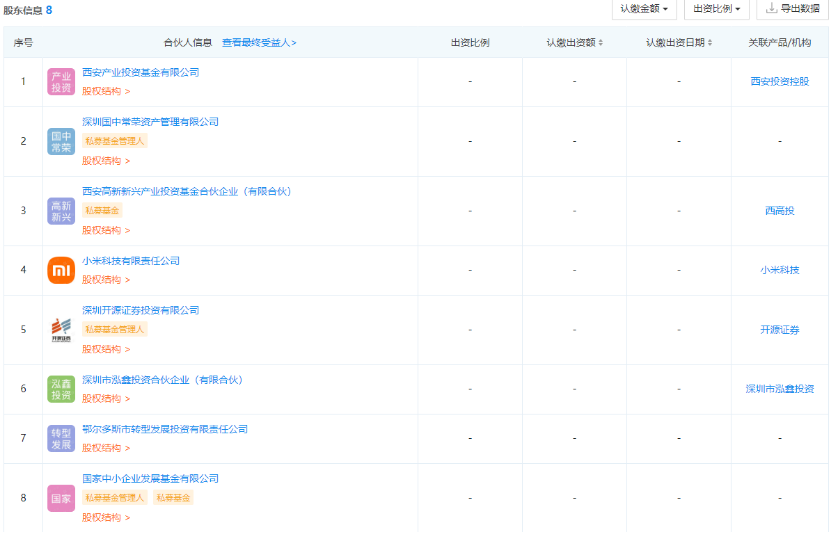Click the 高新新兴 logo icon
Image resolution: width=831 pixels, height=533 pixels.
(x=61, y=211)
